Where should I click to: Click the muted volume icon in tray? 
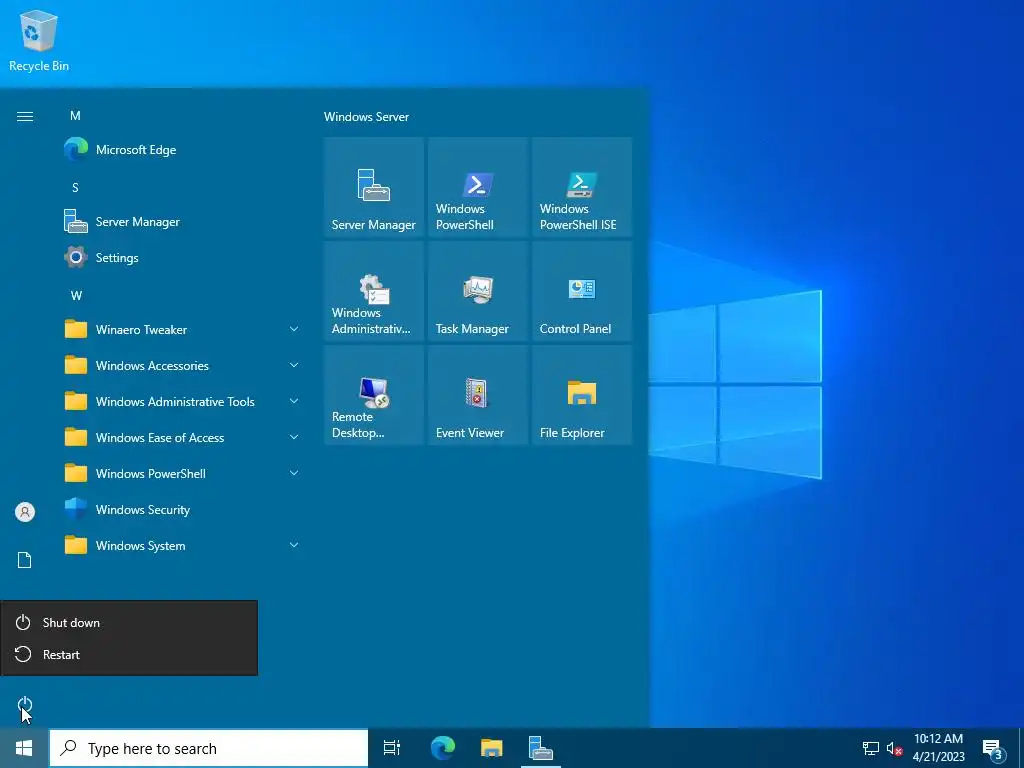tap(895, 748)
